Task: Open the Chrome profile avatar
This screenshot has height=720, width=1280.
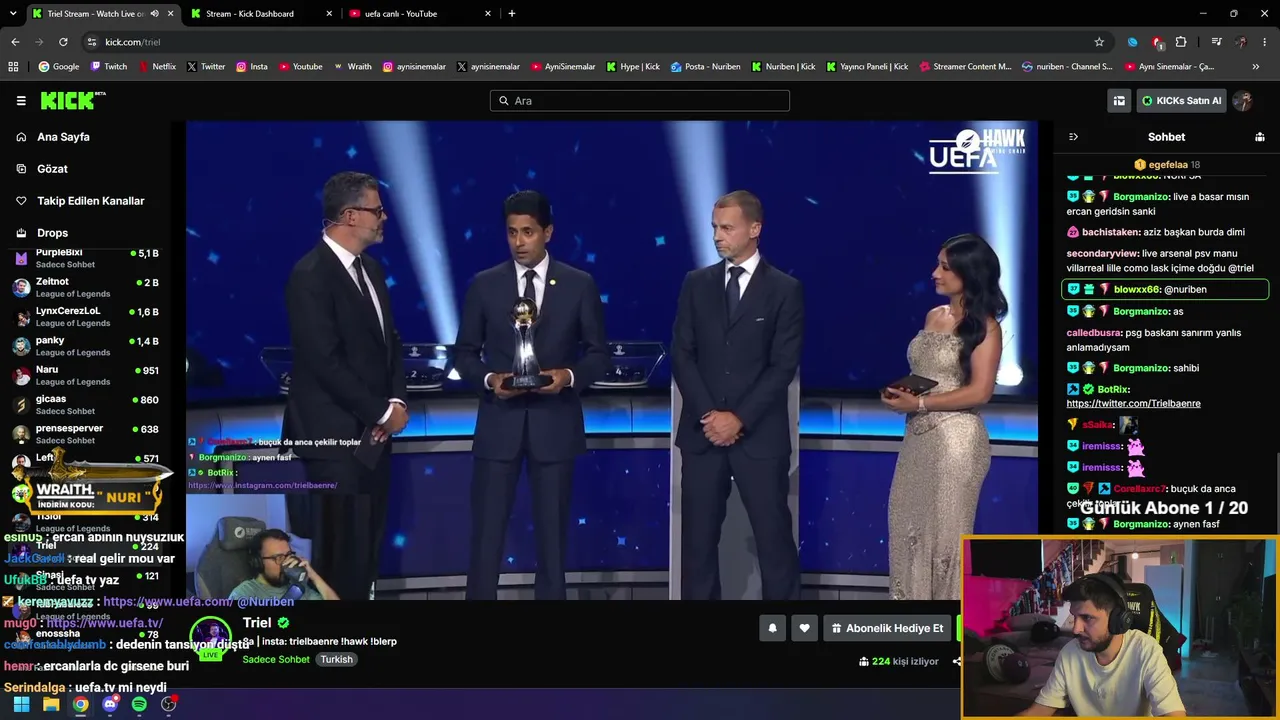Action: pos(1241,42)
